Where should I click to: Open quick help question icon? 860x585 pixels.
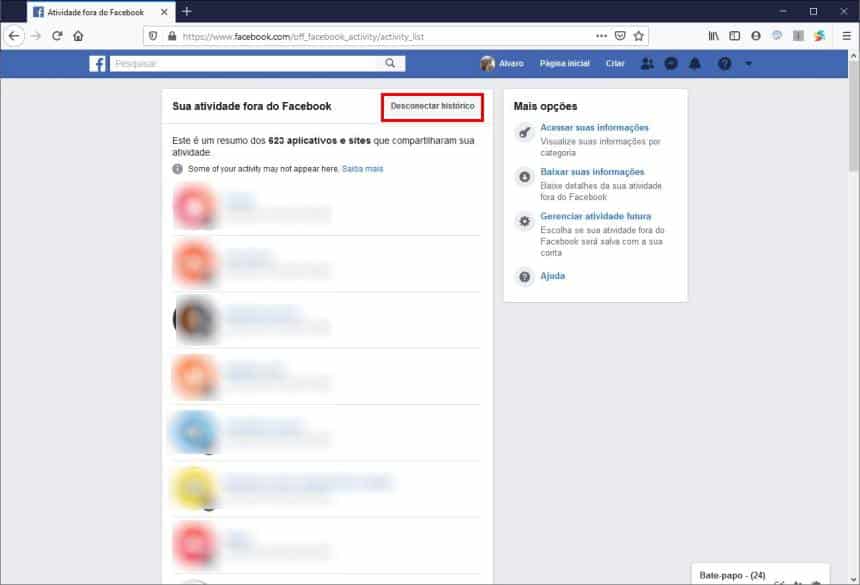pos(725,64)
